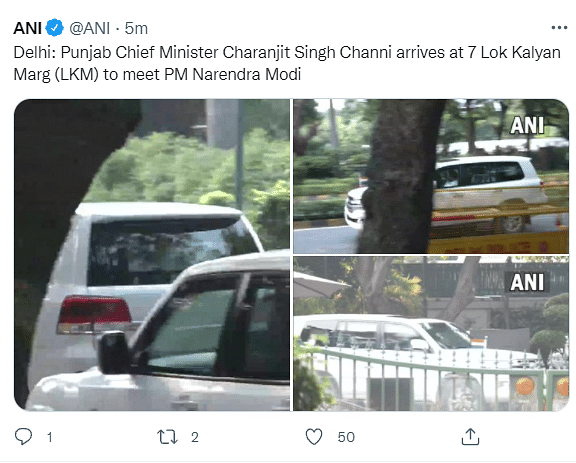Click the retweet count 2

pos(195,437)
